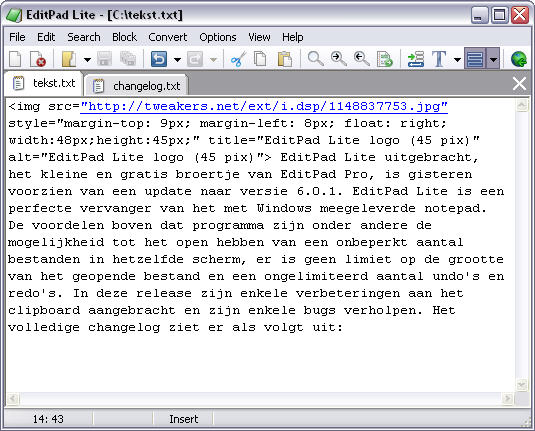Click the horizontal scrollbar right arrow
This screenshot has width=535, height=431.
pos(507,399)
